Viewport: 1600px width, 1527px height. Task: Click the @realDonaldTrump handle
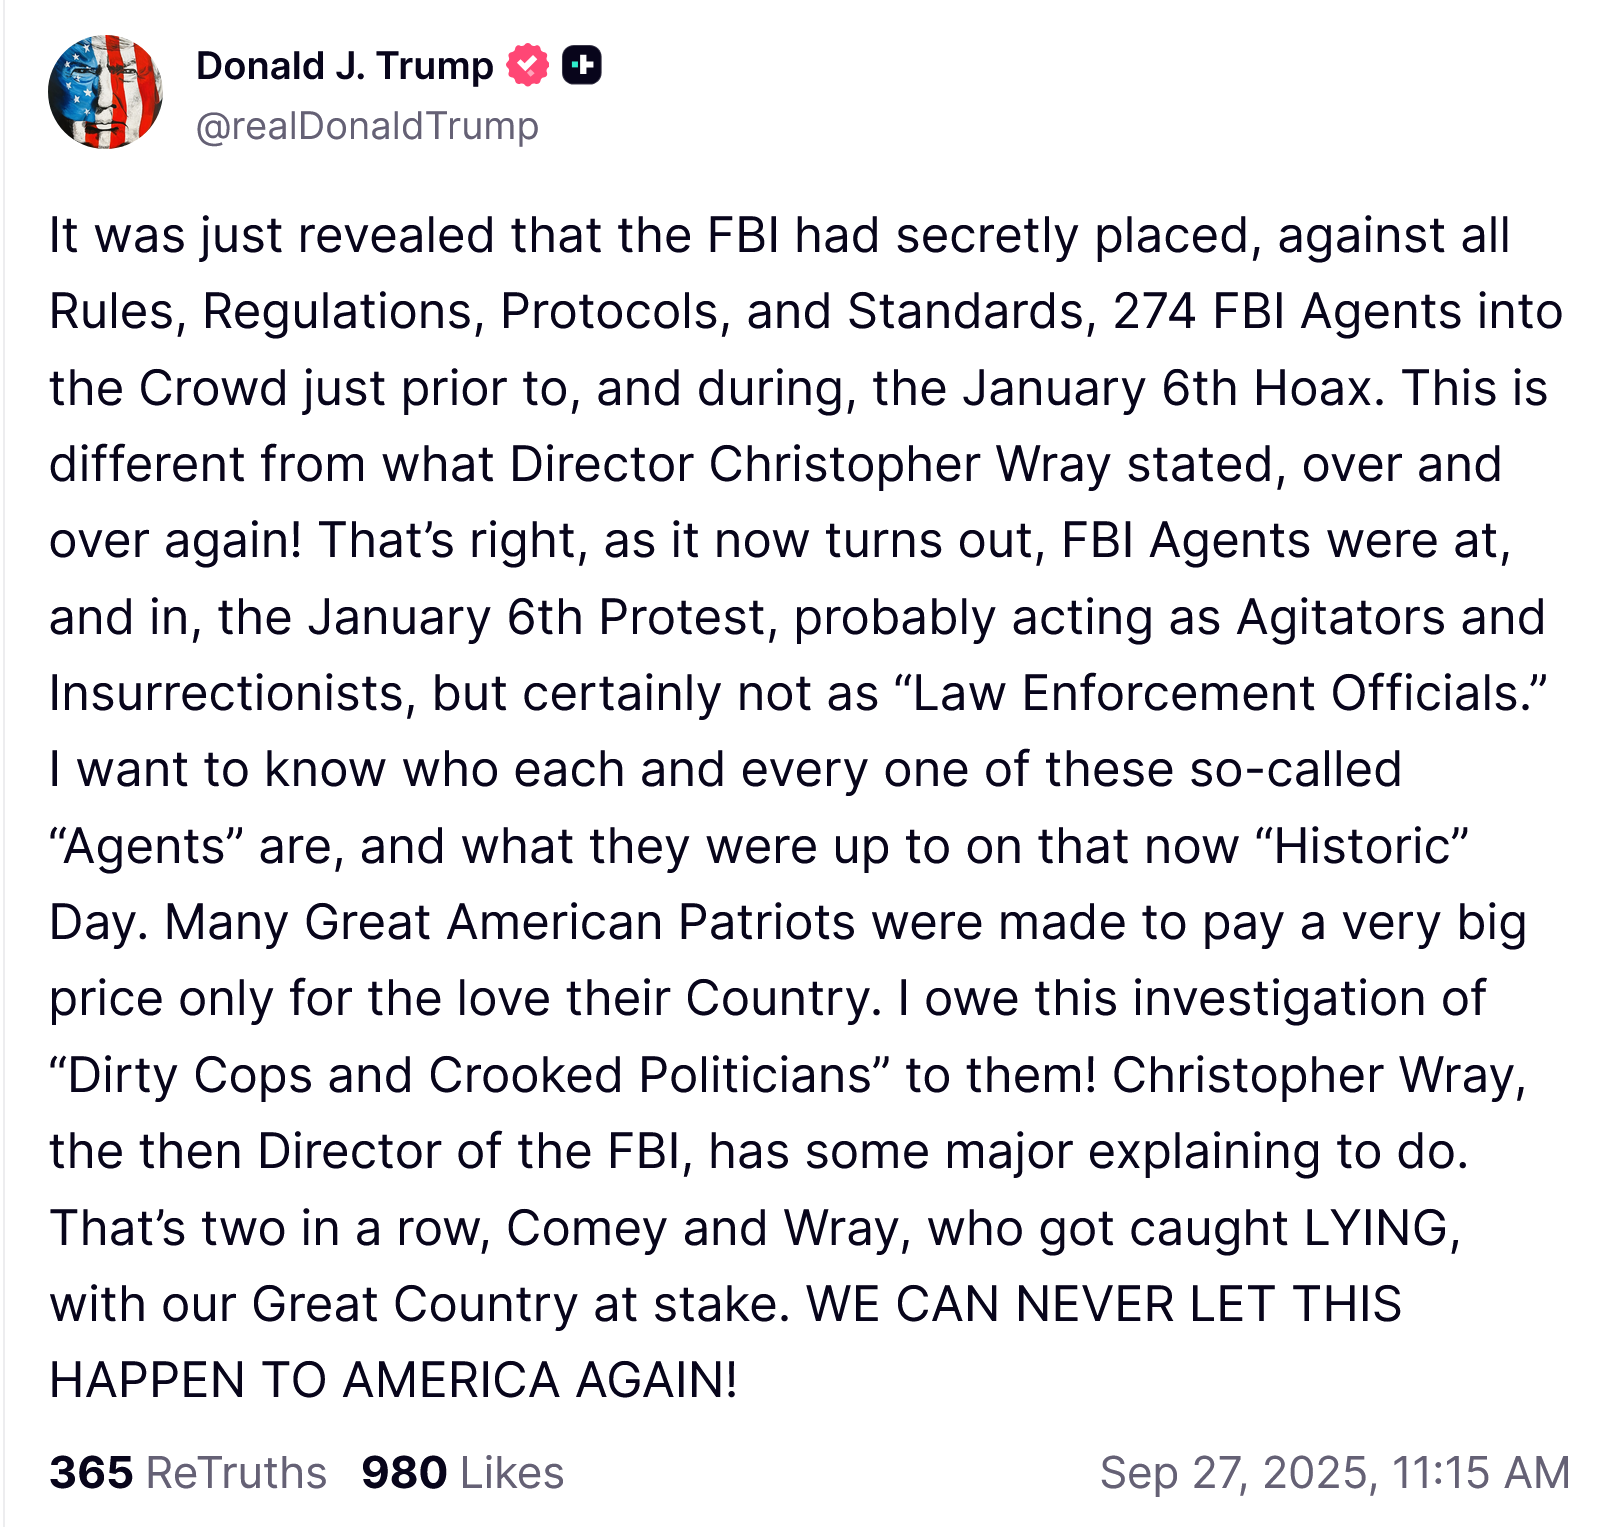(367, 126)
